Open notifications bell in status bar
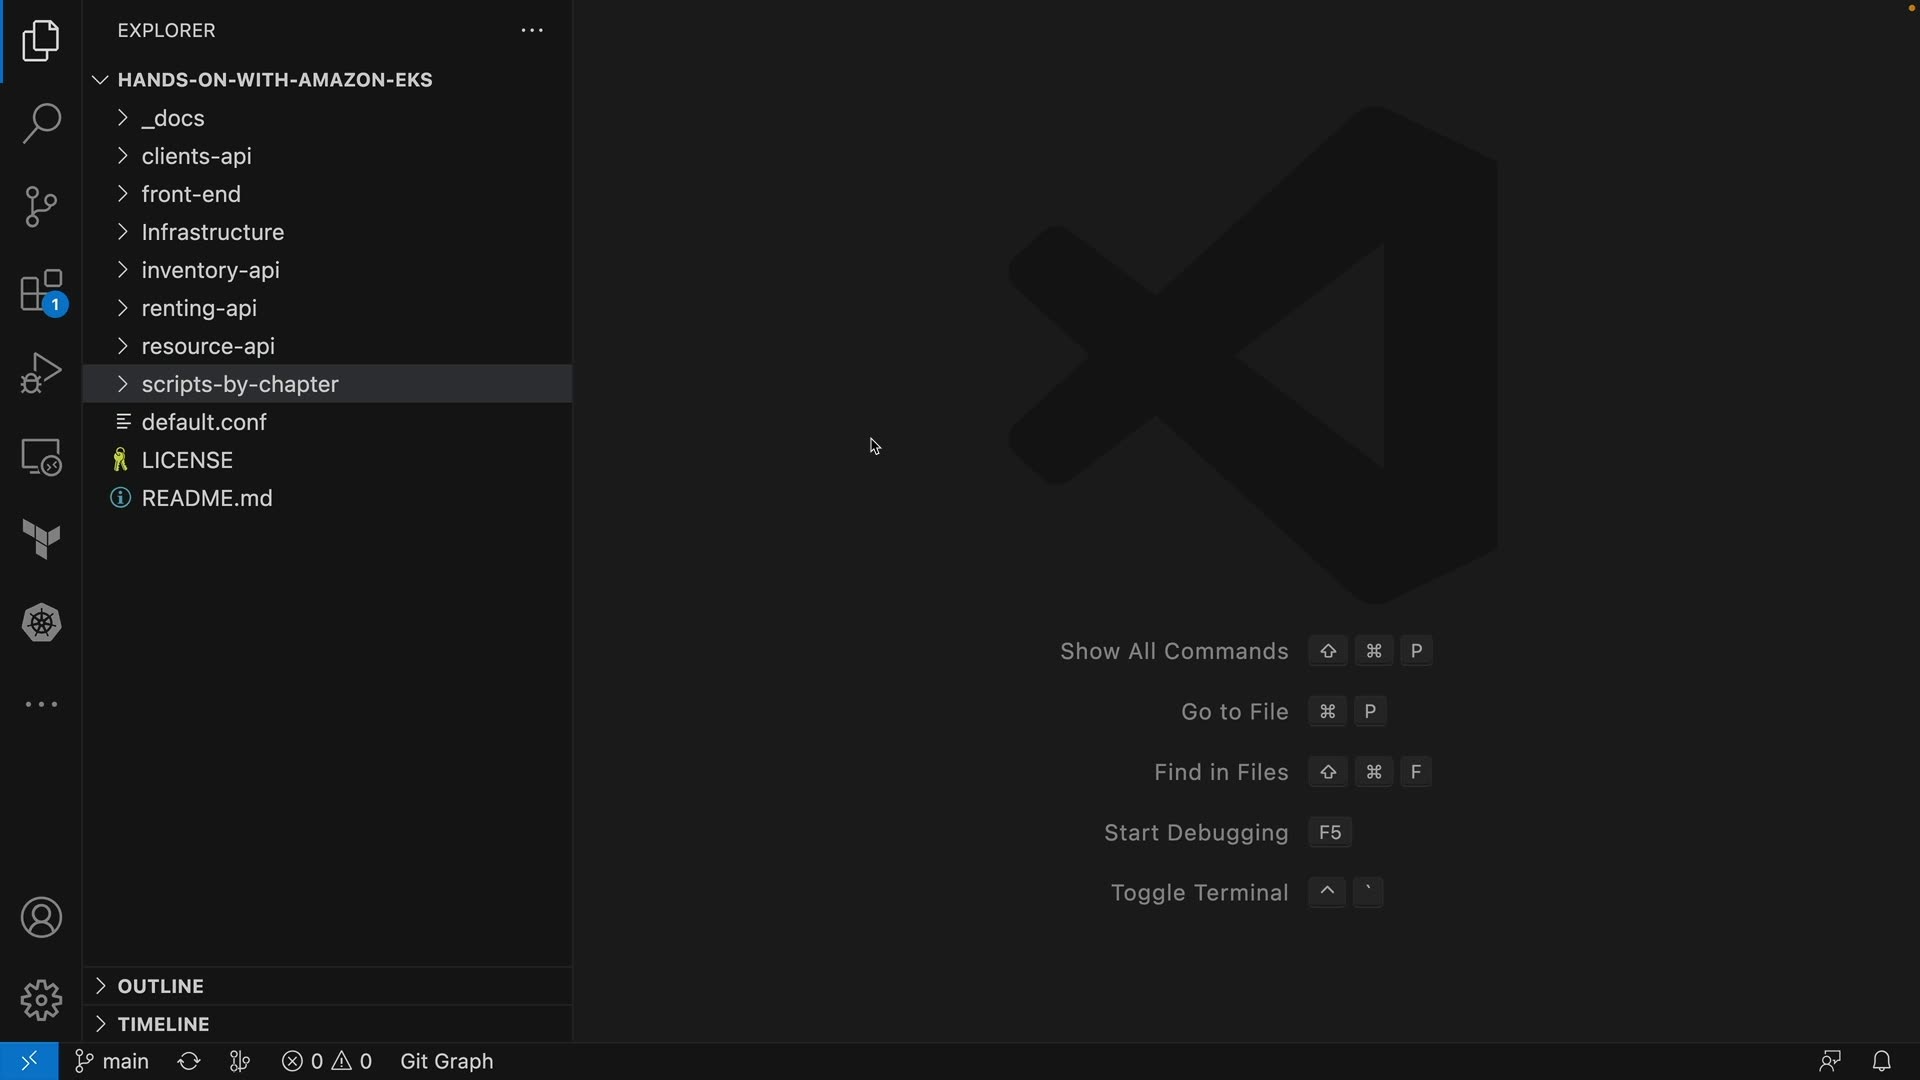The image size is (1920, 1080). [1881, 1061]
